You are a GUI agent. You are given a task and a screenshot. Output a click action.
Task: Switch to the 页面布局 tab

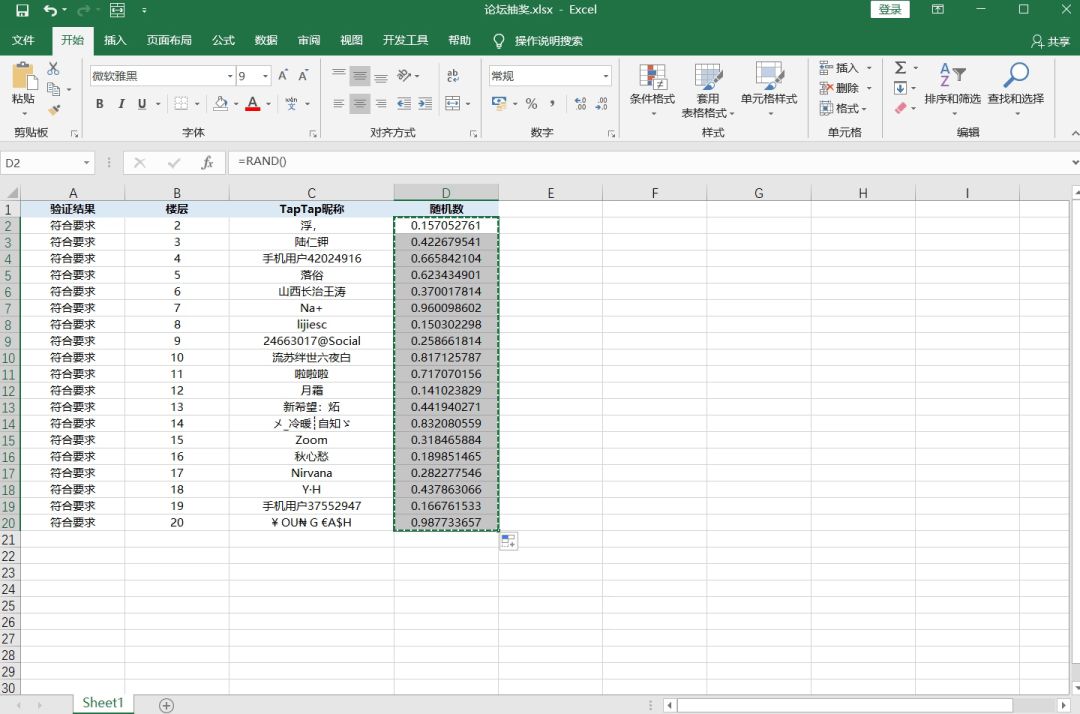point(169,41)
